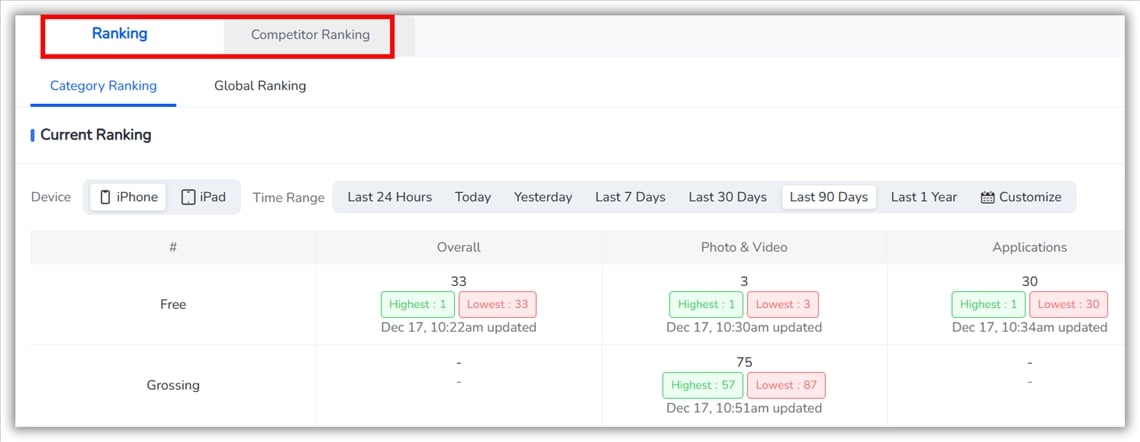This screenshot has height=442, width=1140.
Task: Select Last 90 Days time range
Action: point(828,197)
